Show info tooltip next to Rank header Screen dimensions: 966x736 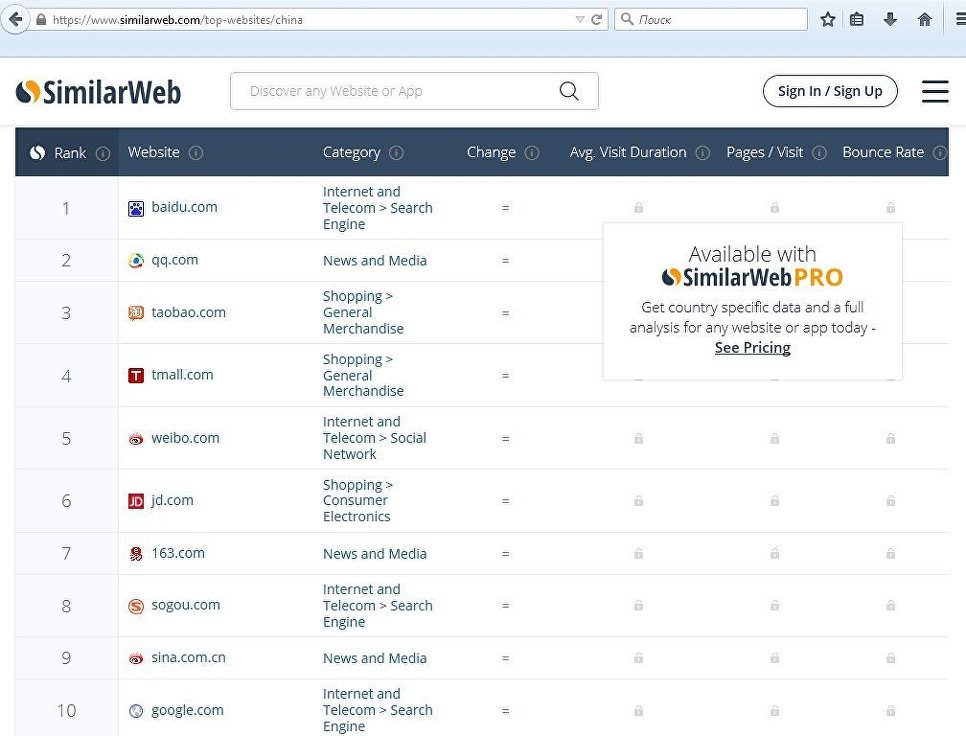pyautogui.click(x=103, y=153)
